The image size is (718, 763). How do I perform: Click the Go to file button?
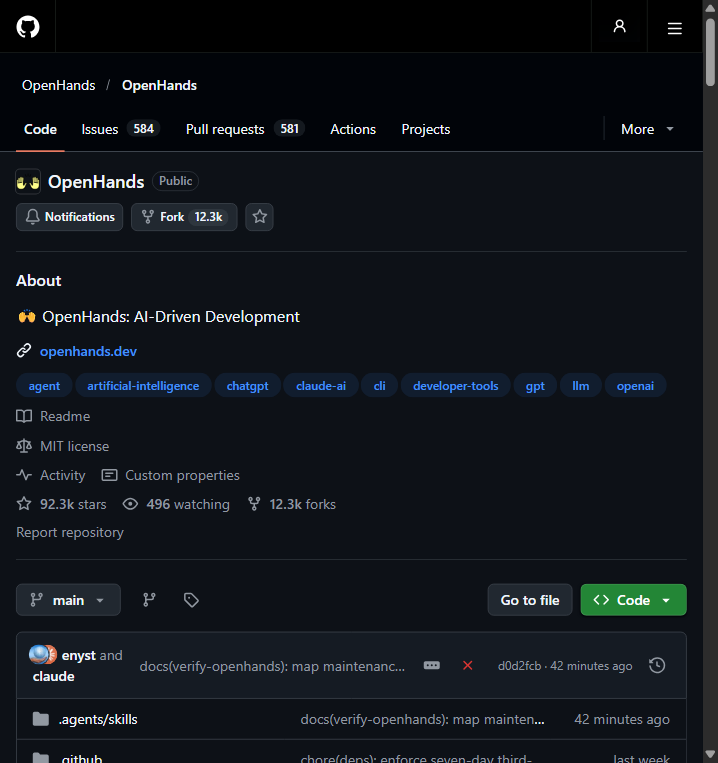[x=530, y=600]
